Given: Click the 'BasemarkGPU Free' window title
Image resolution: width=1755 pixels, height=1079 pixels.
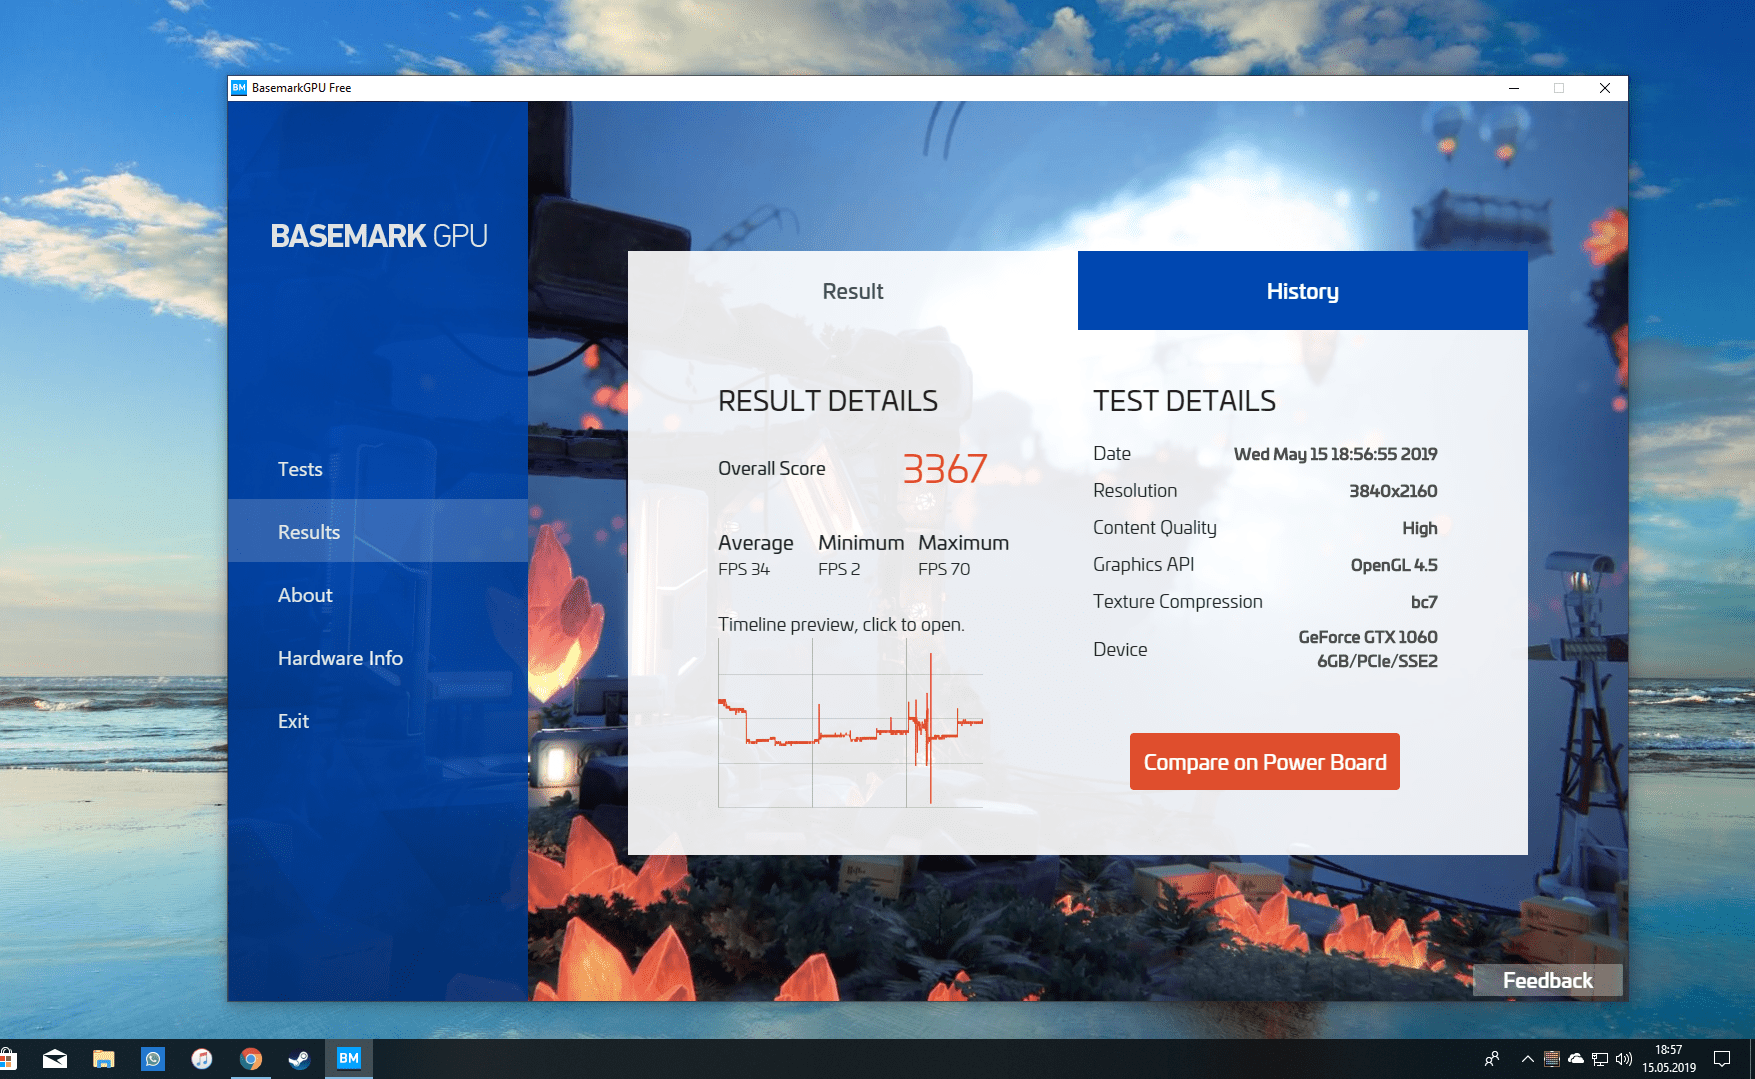Looking at the screenshot, I should pyautogui.click(x=301, y=88).
